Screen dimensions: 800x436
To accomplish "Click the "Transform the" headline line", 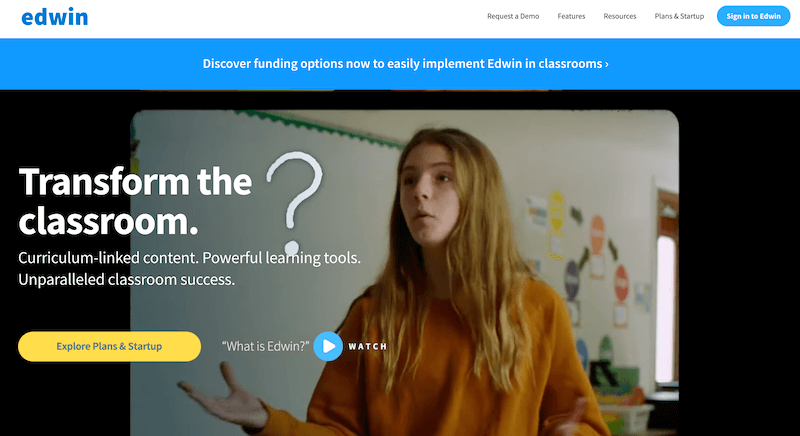I will tap(135, 182).
